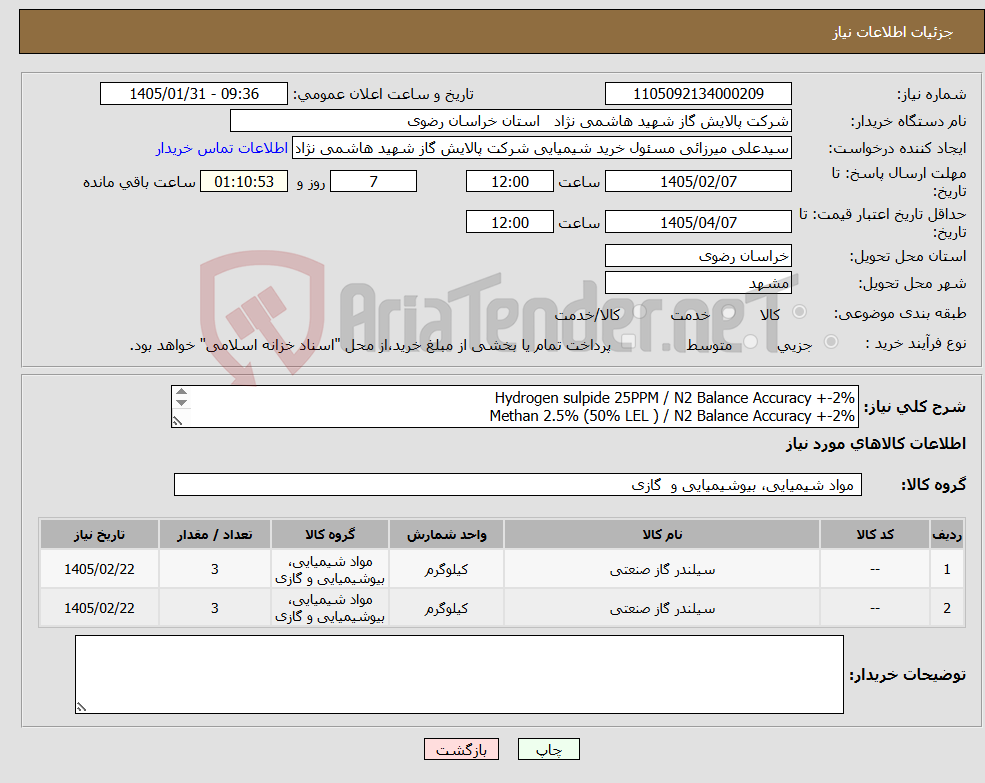Screen dimensions: 985x783
Task: Grab resize handle of buyer notes box
Action: coord(81,707)
